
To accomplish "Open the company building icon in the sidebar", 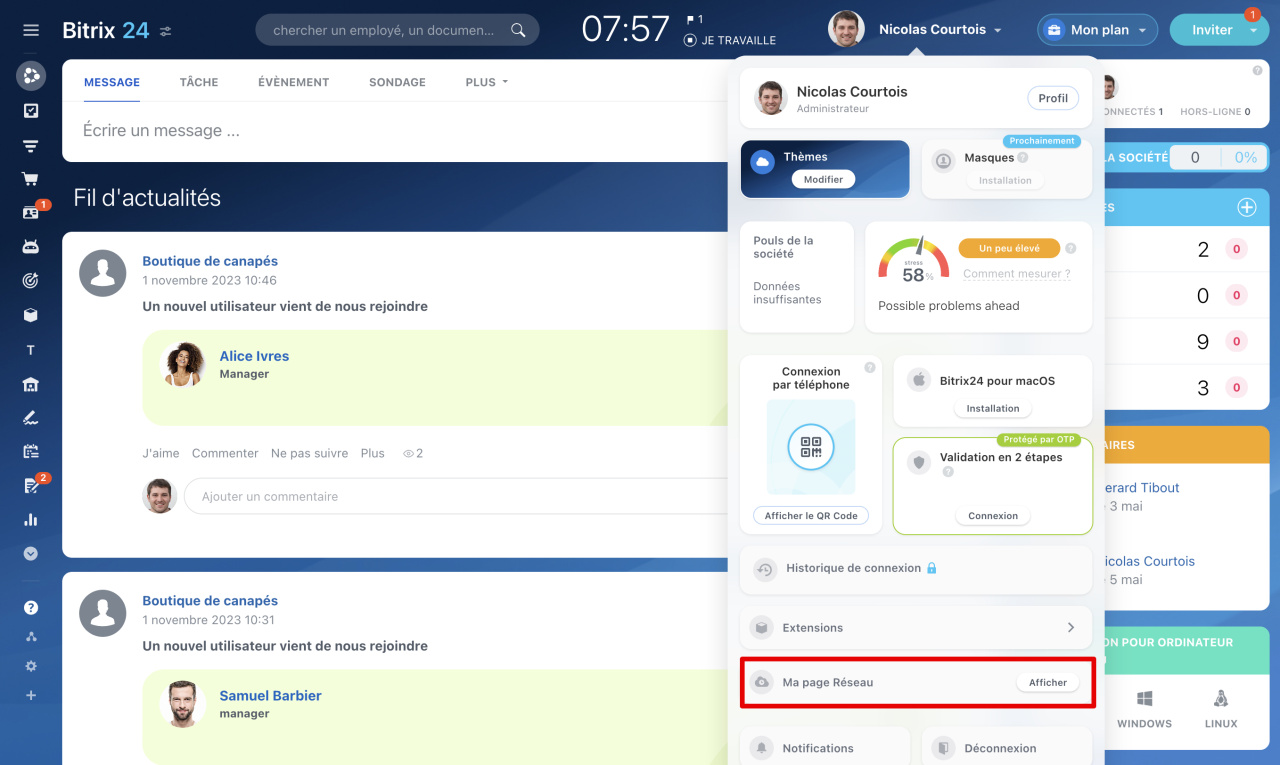I will [x=31, y=384].
